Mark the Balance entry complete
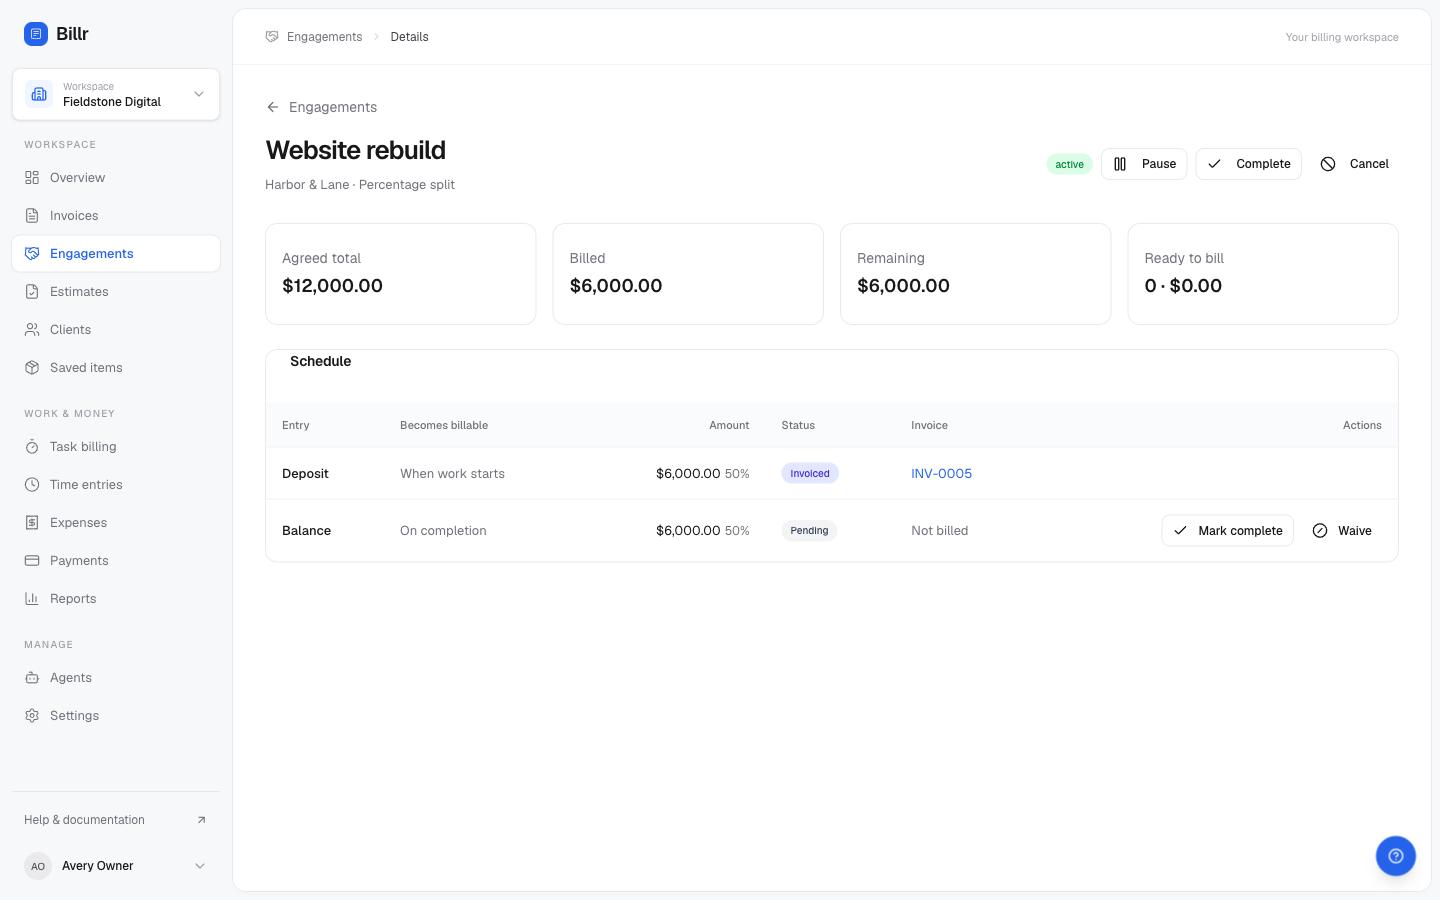The image size is (1440, 900). [1228, 531]
